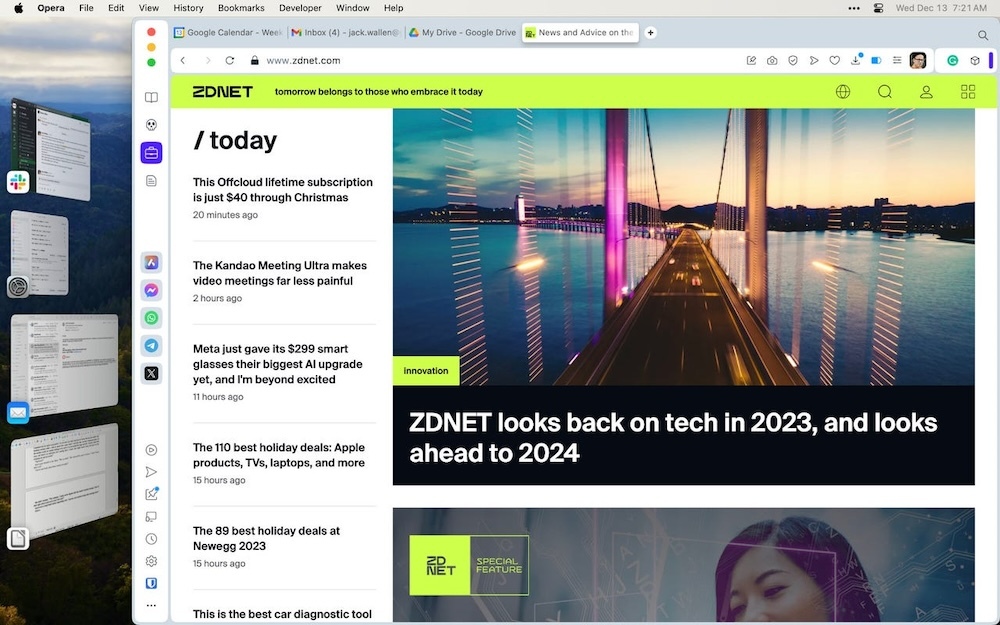Switch to the open-book workspace icon

point(151,98)
